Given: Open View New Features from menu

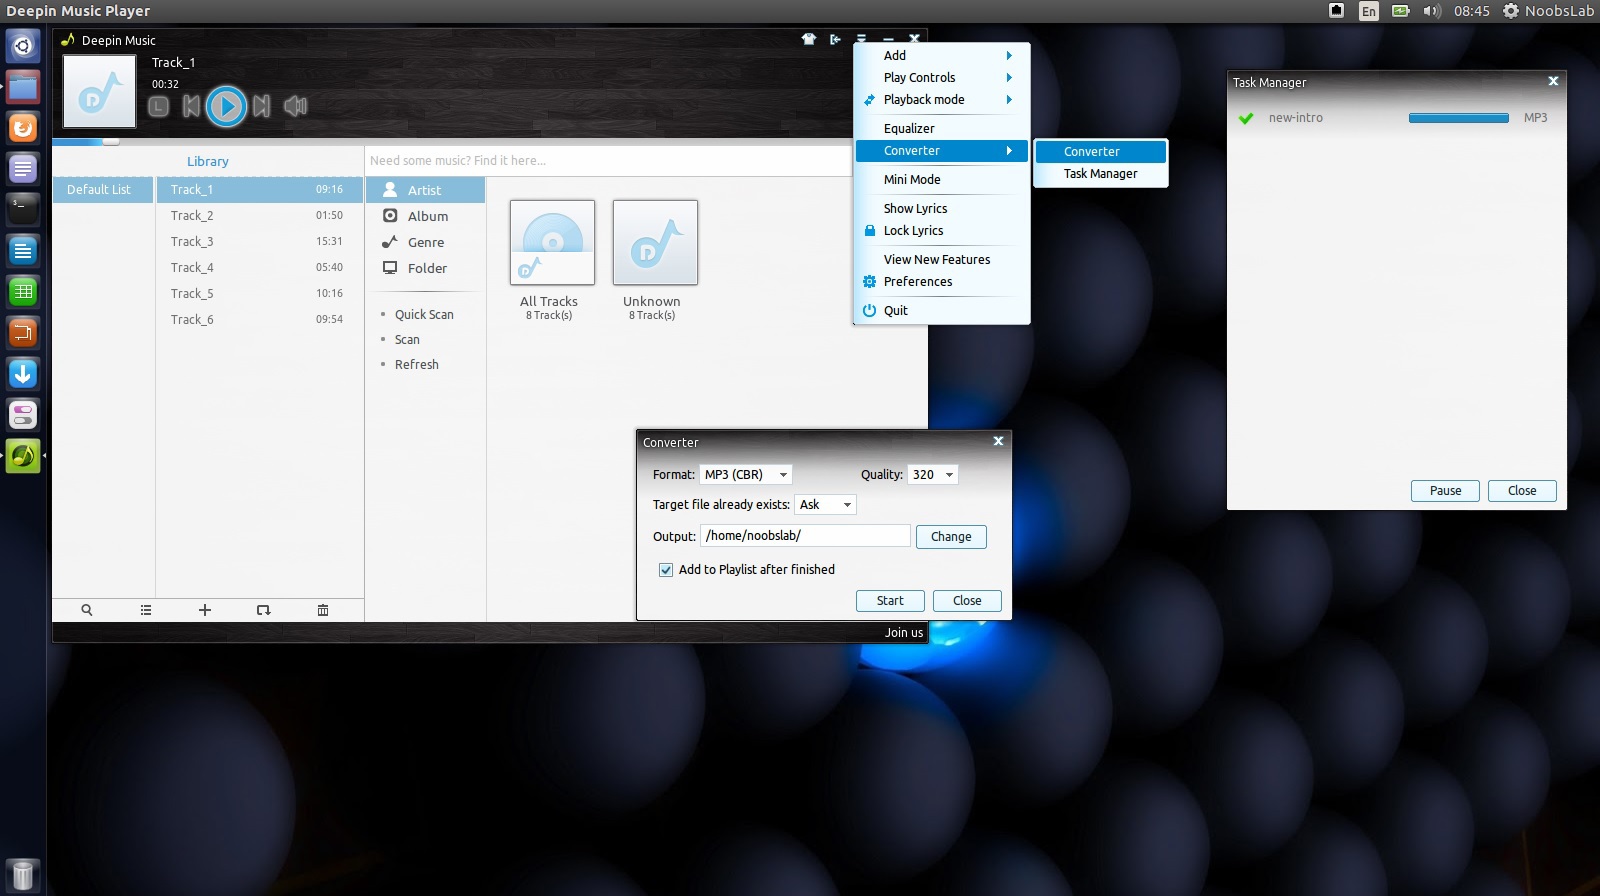Looking at the screenshot, I should pos(942,259).
